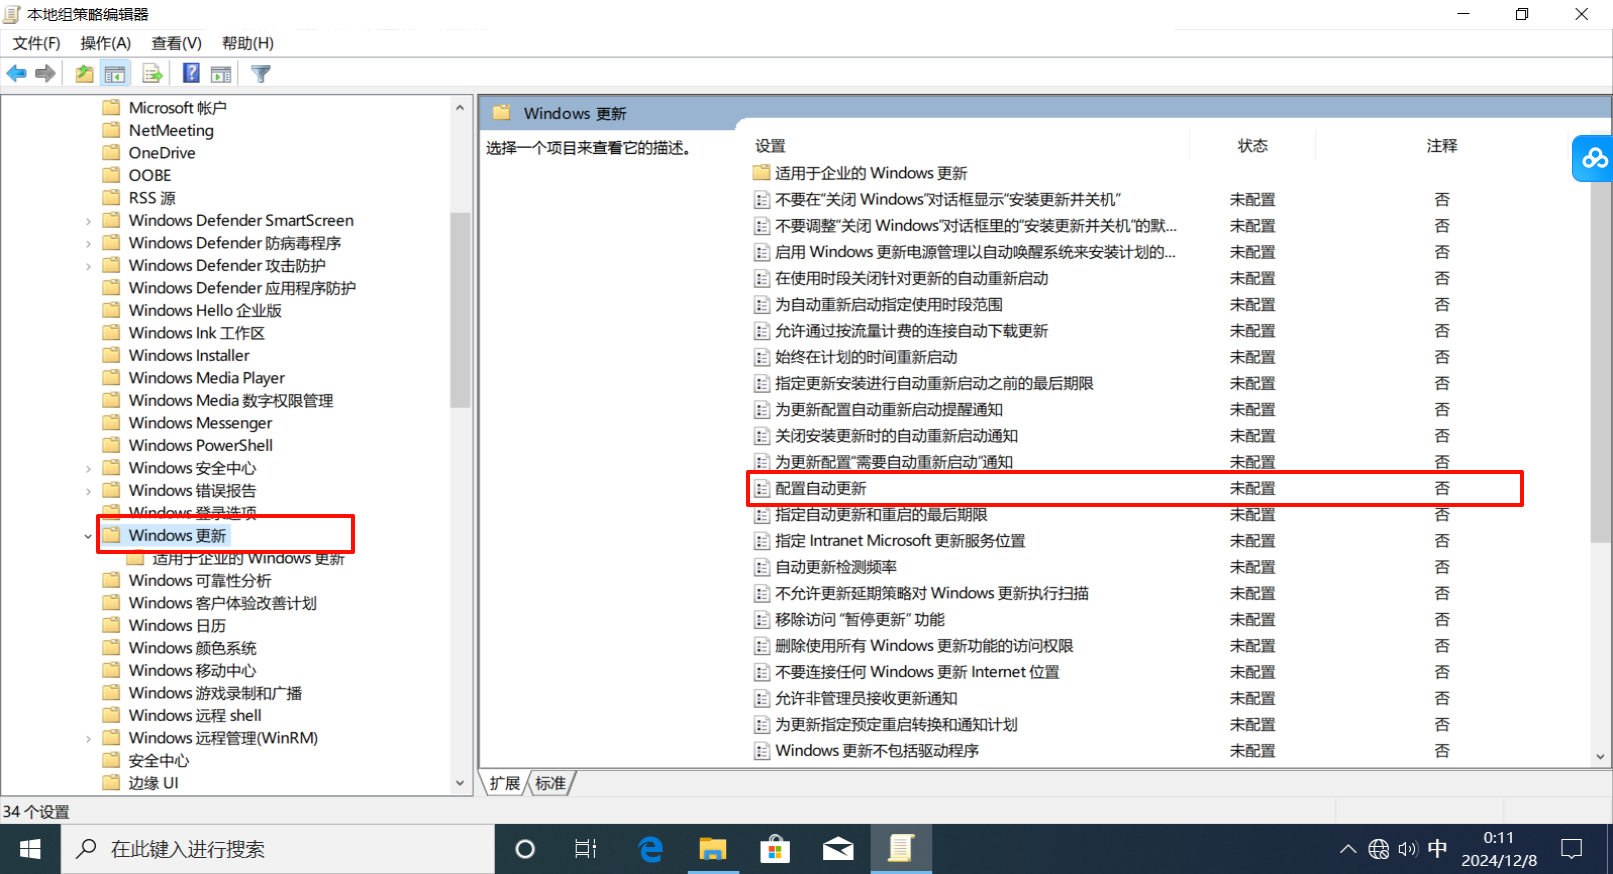
Task: Click the Cortana circle taskbar icon
Action: (x=524, y=849)
